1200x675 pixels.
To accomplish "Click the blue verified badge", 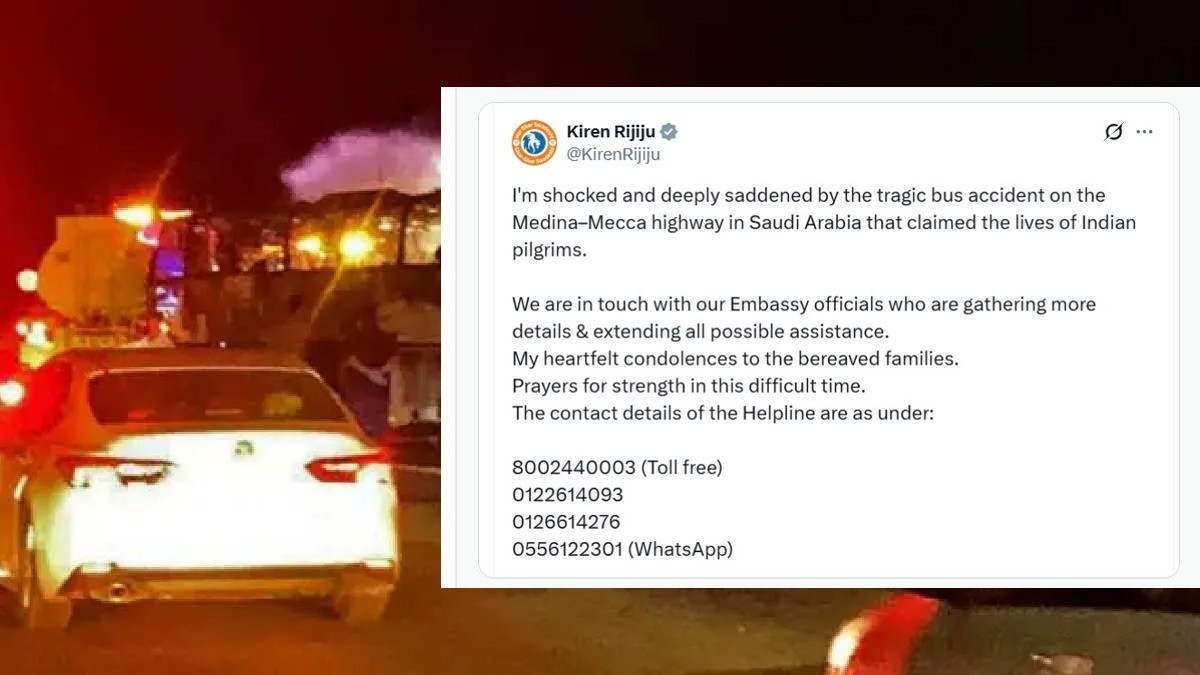I will [669, 132].
